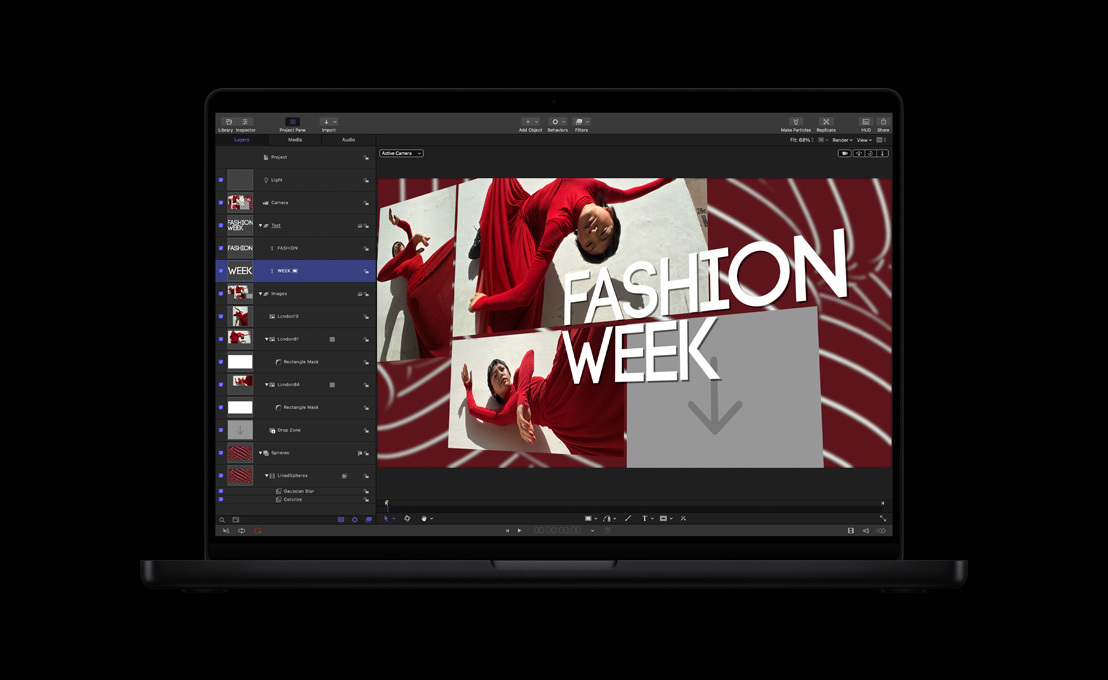Viewport: 1108px width, 680px height.
Task: Switch to the Audio tab
Action: [349, 140]
